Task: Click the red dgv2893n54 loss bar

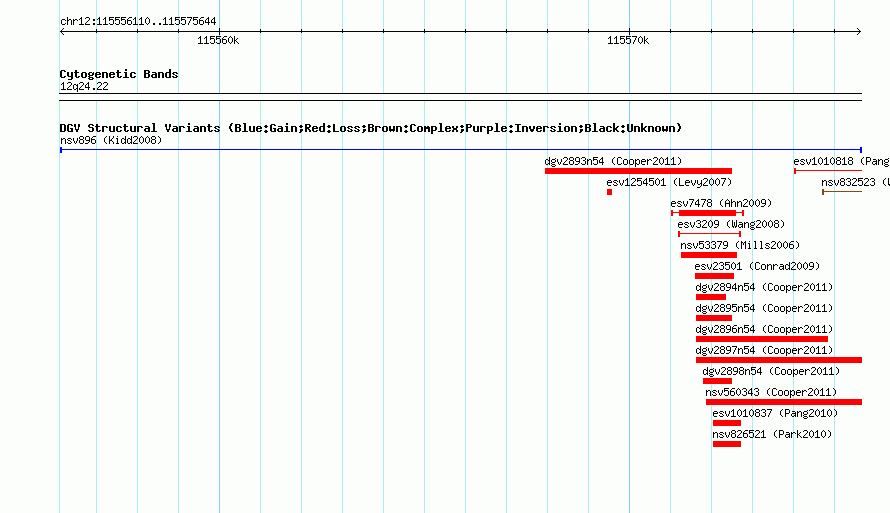Action: 638,171
